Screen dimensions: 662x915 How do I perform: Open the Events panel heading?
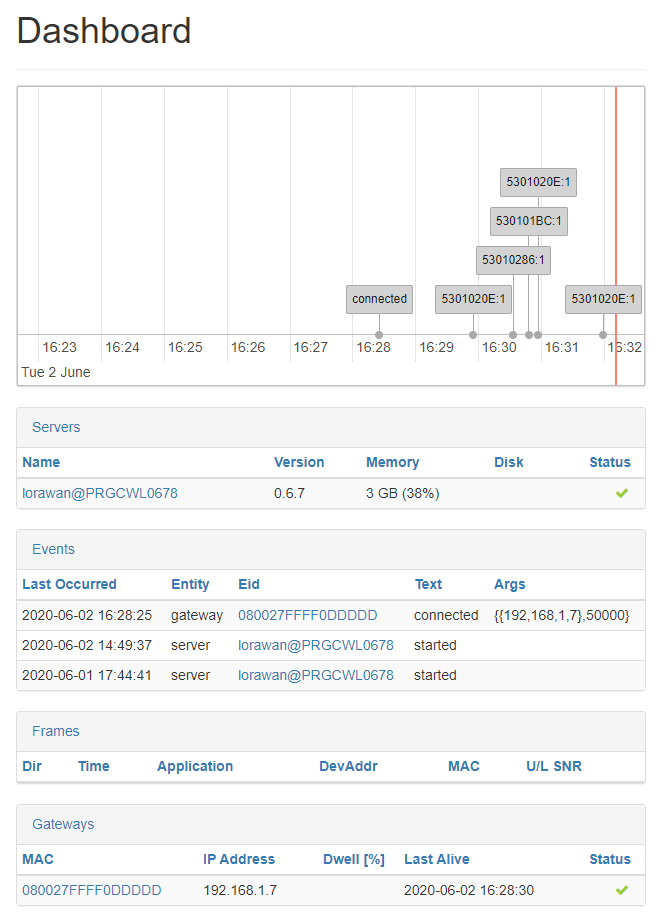pyautogui.click(x=54, y=550)
